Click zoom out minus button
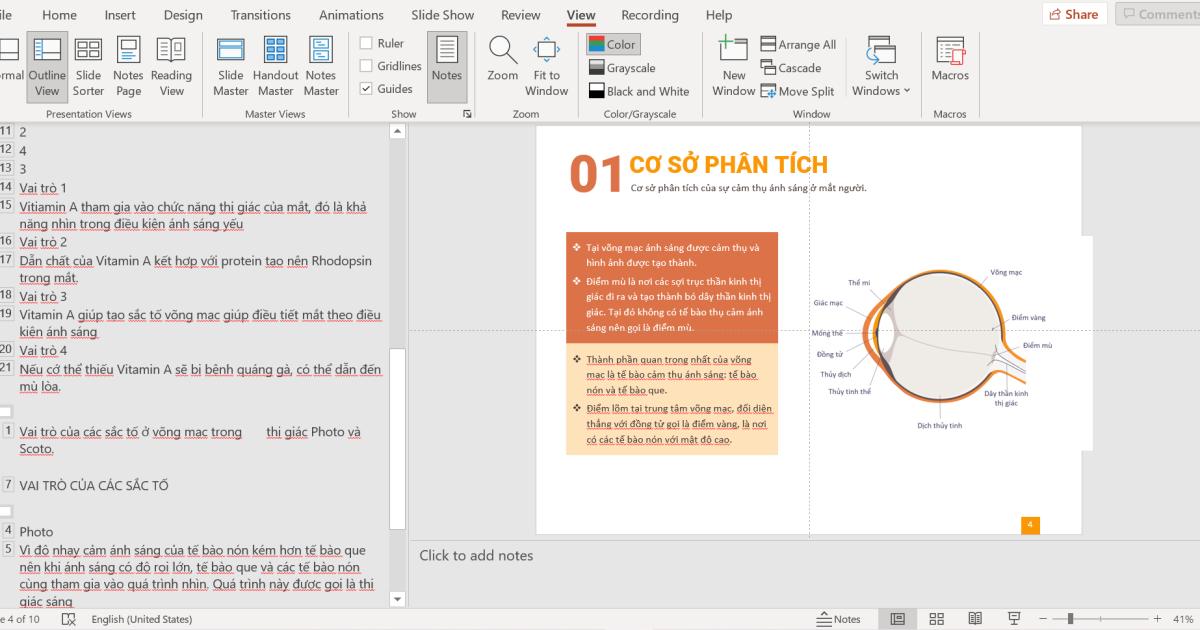 click(1041, 619)
